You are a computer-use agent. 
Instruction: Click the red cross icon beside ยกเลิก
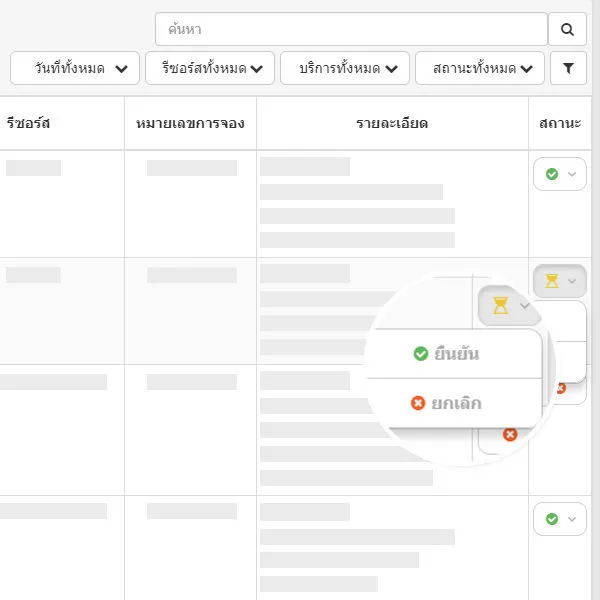[x=419, y=403]
